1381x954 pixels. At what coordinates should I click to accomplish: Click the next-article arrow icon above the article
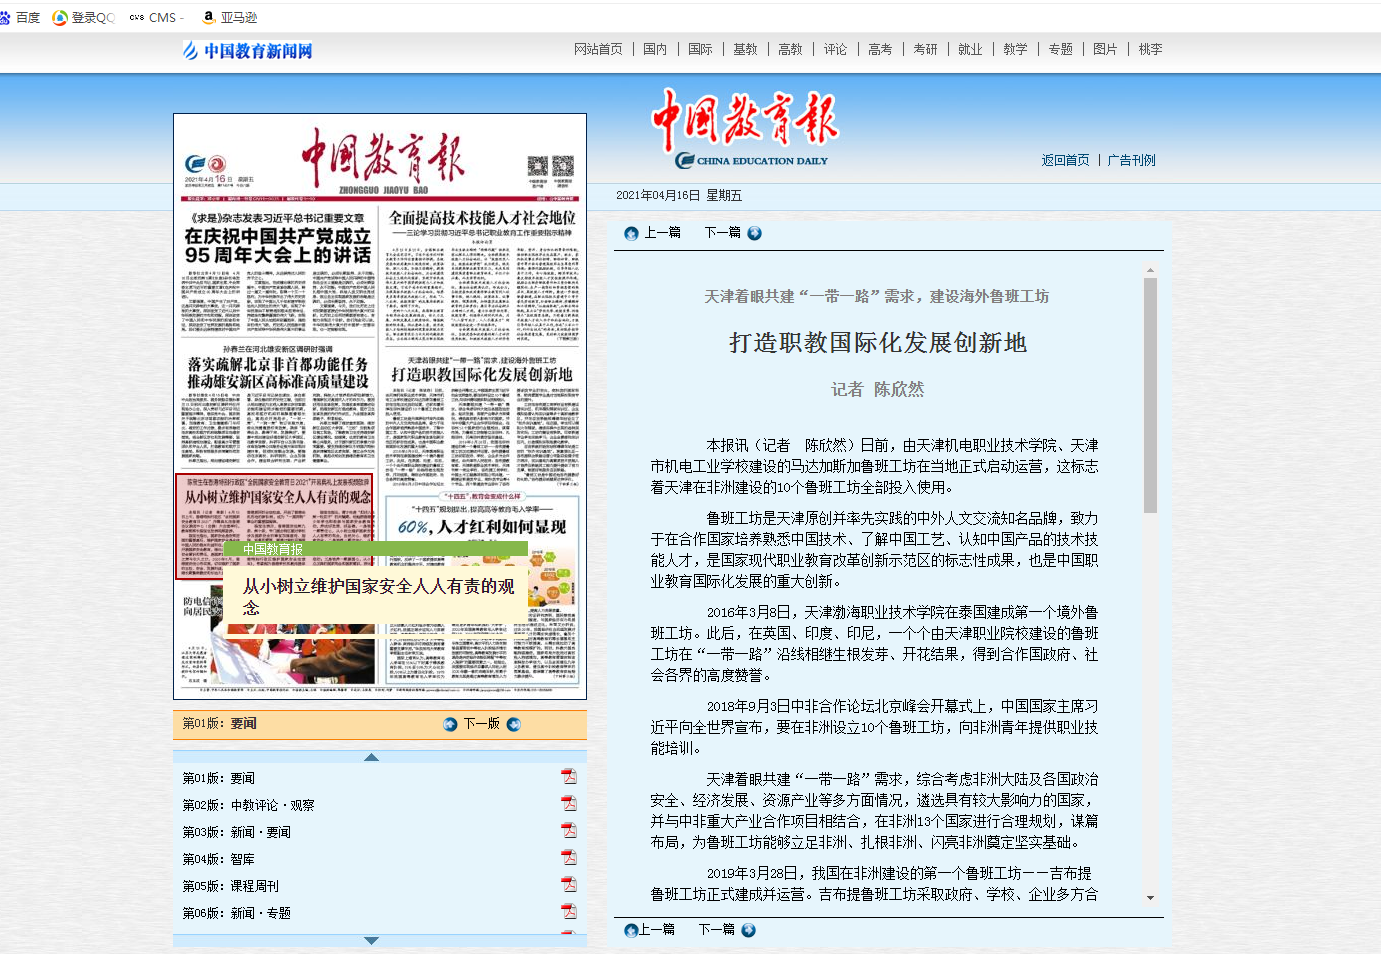coord(755,233)
